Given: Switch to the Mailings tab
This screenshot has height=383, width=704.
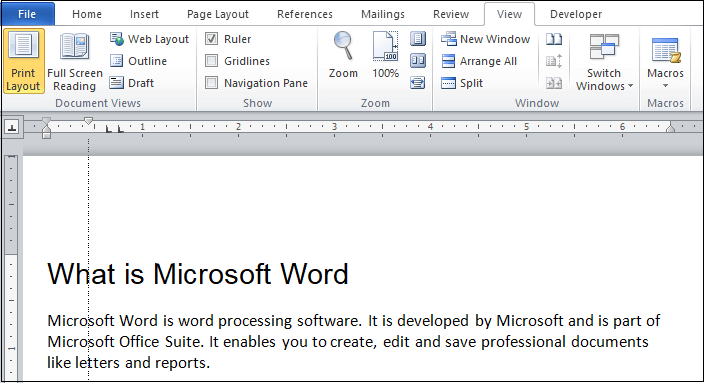Looking at the screenshot, I should (383, 14).
